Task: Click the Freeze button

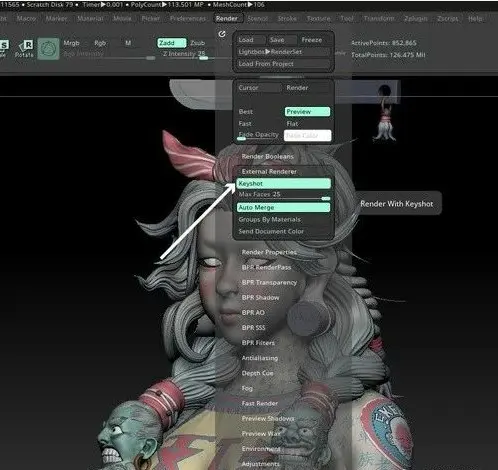Action: point(314,40)
